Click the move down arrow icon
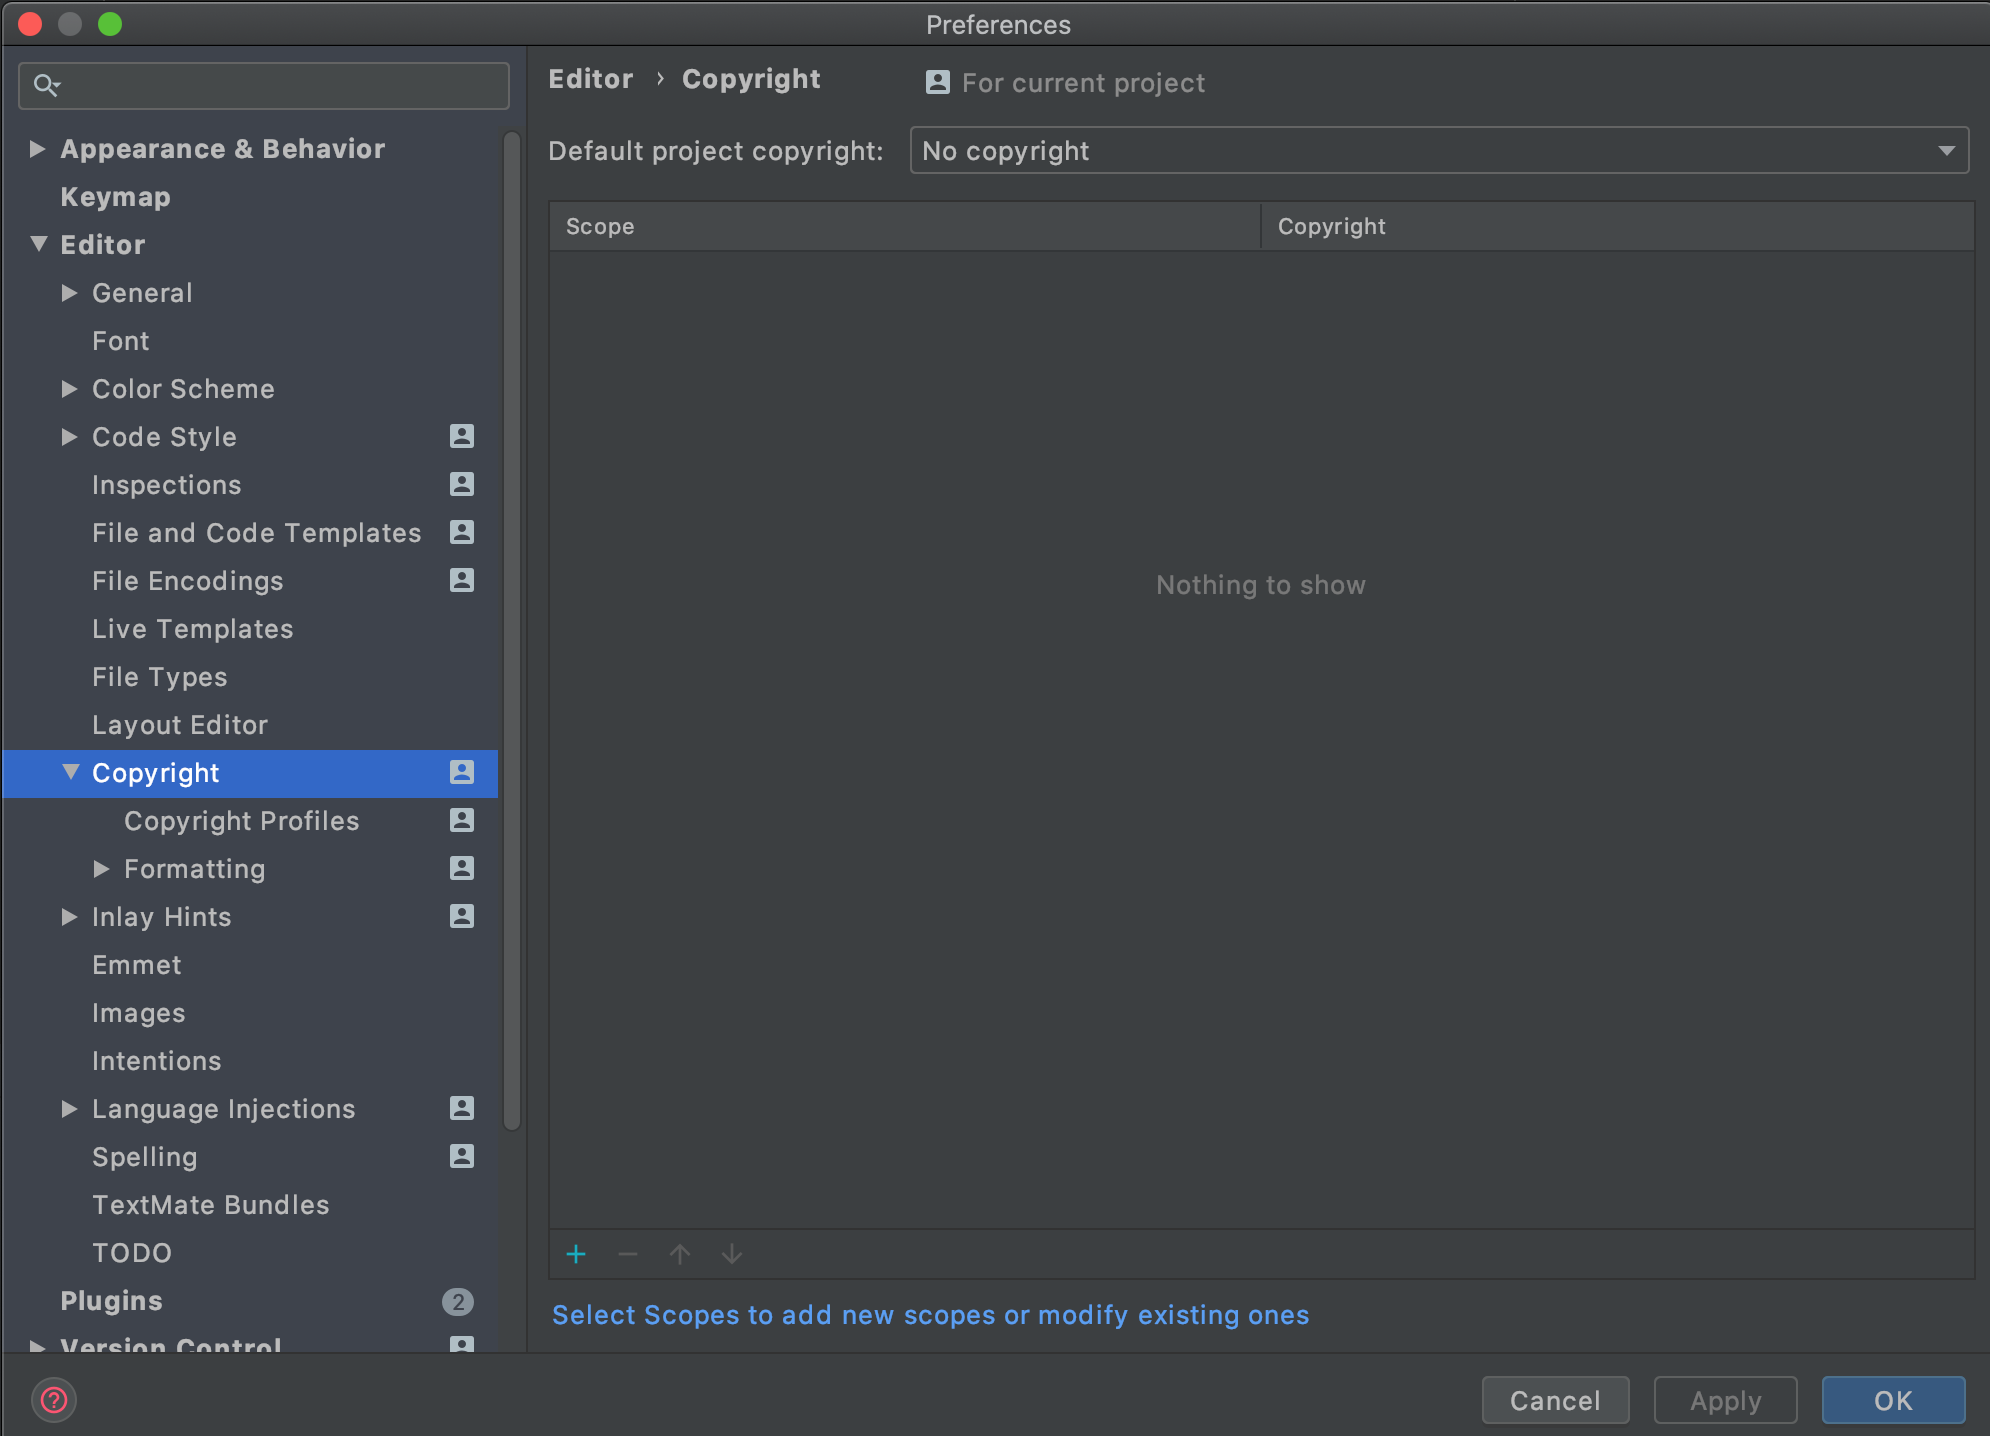Image resolution: width=1990 pixels, height=1436 pixels. (732, 1254)
